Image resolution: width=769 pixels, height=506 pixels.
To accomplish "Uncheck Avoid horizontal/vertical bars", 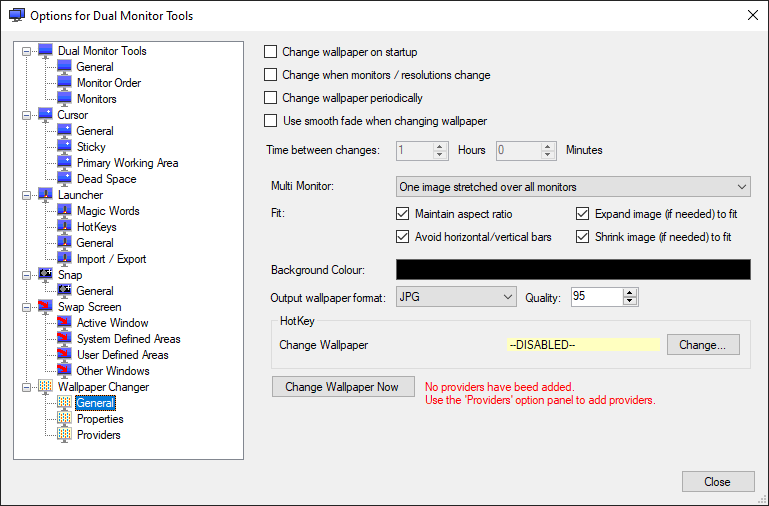I will tap(403, 237).
